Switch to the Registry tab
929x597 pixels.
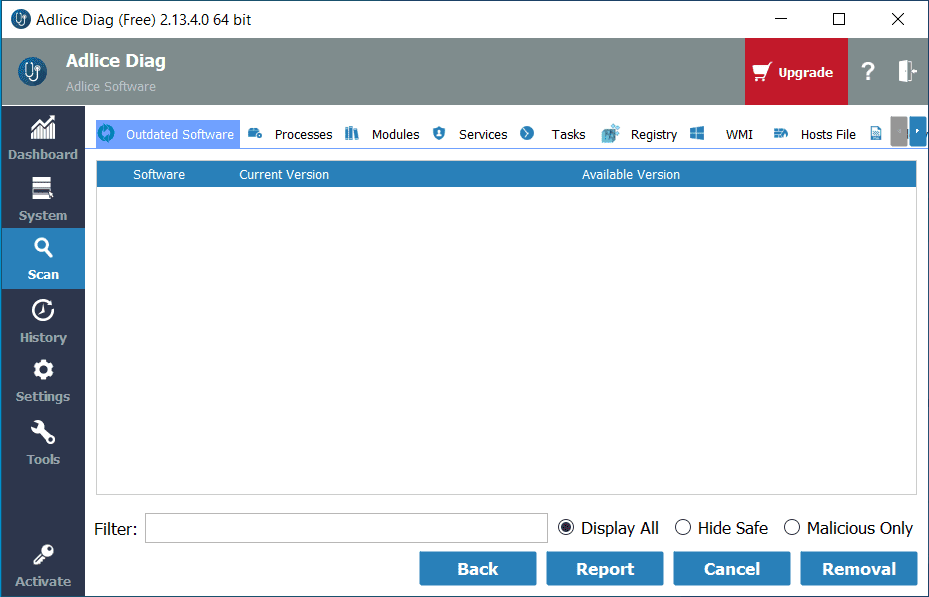pyautogui.click(x=639, y=134)
